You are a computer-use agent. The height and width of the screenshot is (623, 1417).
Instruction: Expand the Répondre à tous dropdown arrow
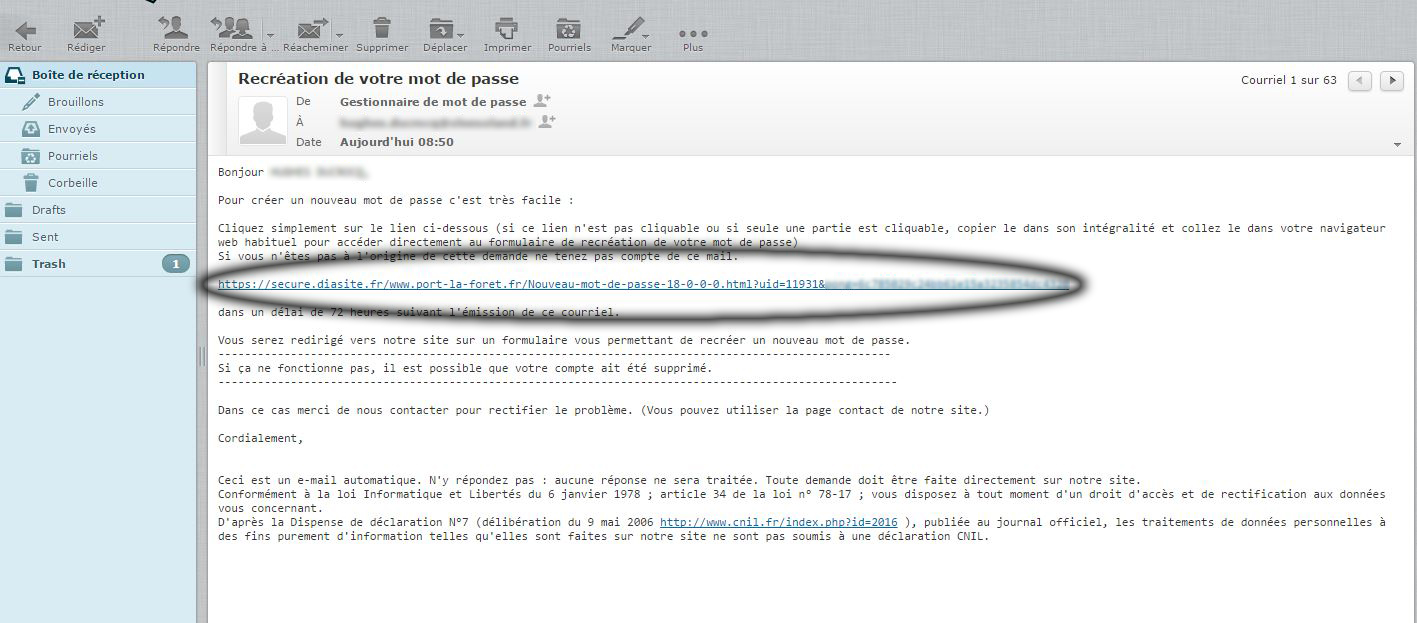tap(270, 33)
